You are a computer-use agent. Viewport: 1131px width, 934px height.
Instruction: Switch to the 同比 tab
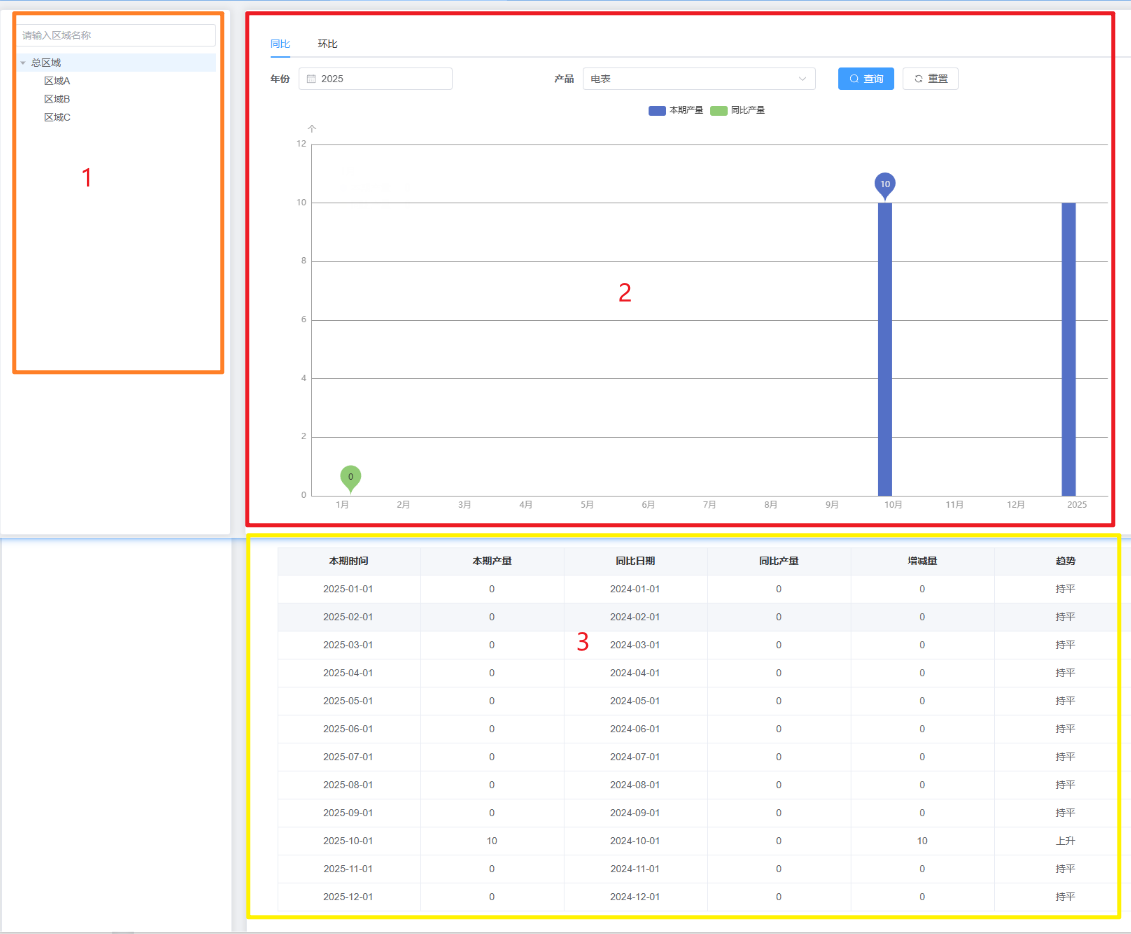(x=280, y=44)
